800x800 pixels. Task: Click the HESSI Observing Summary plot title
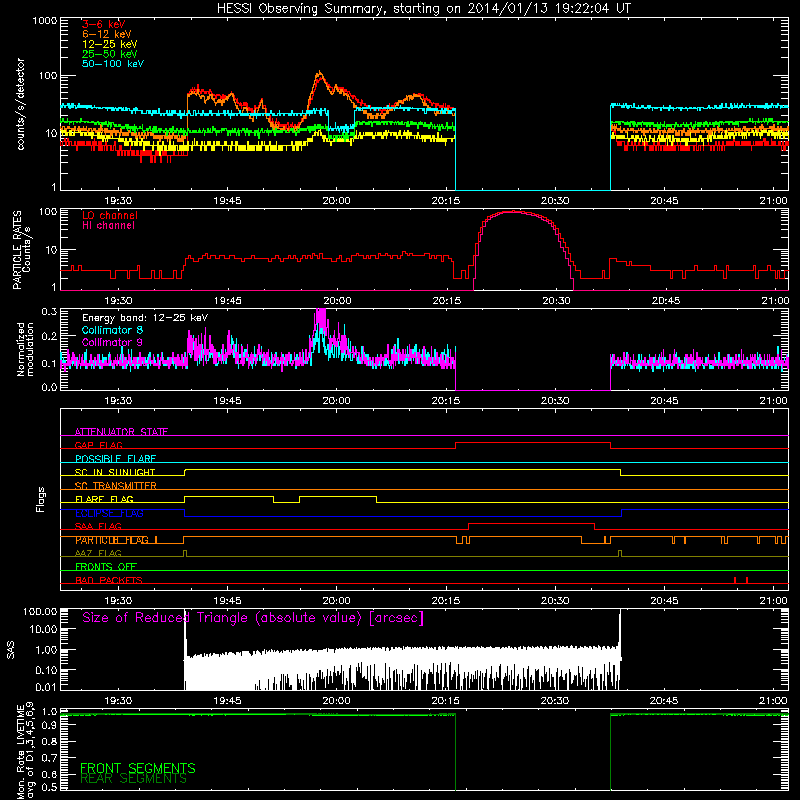tap(423, 9)
